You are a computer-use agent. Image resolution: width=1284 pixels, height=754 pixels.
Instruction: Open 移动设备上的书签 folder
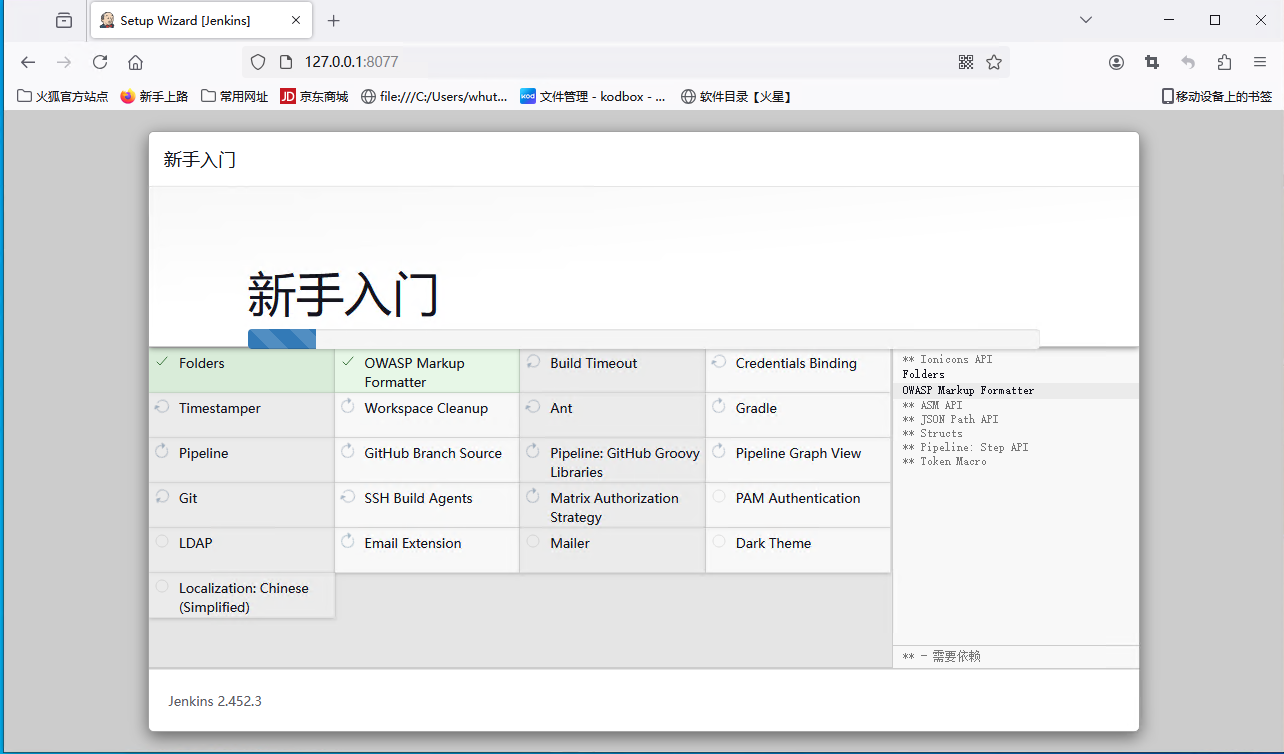(x=1216, y=97)
